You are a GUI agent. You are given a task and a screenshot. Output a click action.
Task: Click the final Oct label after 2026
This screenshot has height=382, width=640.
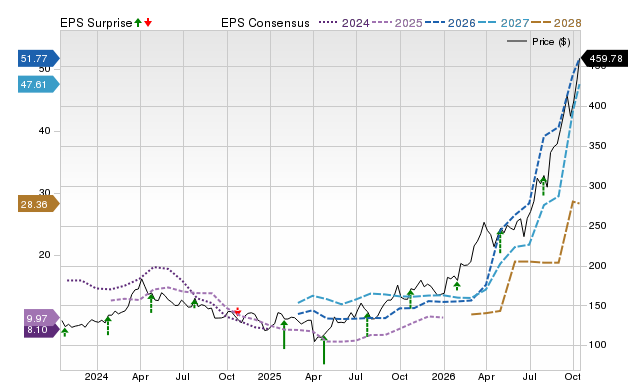tap(572, 376)
